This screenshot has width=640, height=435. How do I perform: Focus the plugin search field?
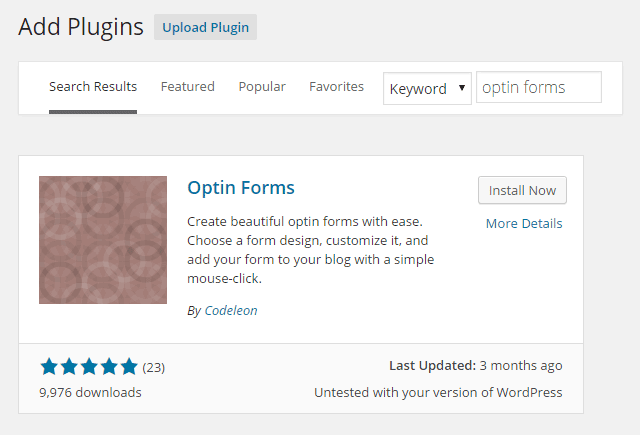539,87
